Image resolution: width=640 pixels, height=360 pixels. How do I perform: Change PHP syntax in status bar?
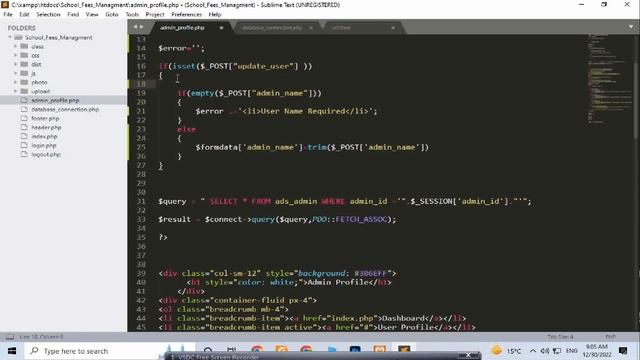coord(611,337)
